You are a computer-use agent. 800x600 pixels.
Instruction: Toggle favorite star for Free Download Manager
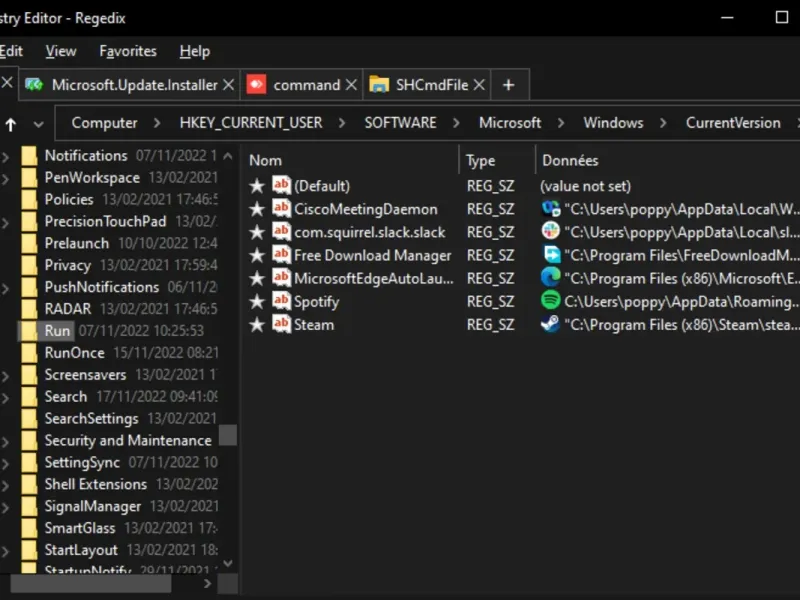point(257,255)
